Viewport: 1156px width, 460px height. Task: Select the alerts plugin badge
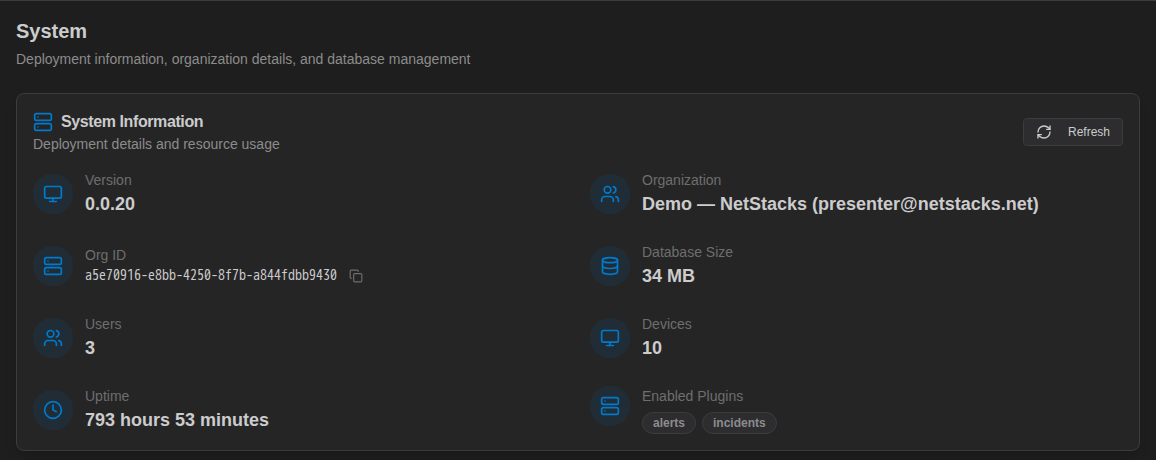click(669, 423)
